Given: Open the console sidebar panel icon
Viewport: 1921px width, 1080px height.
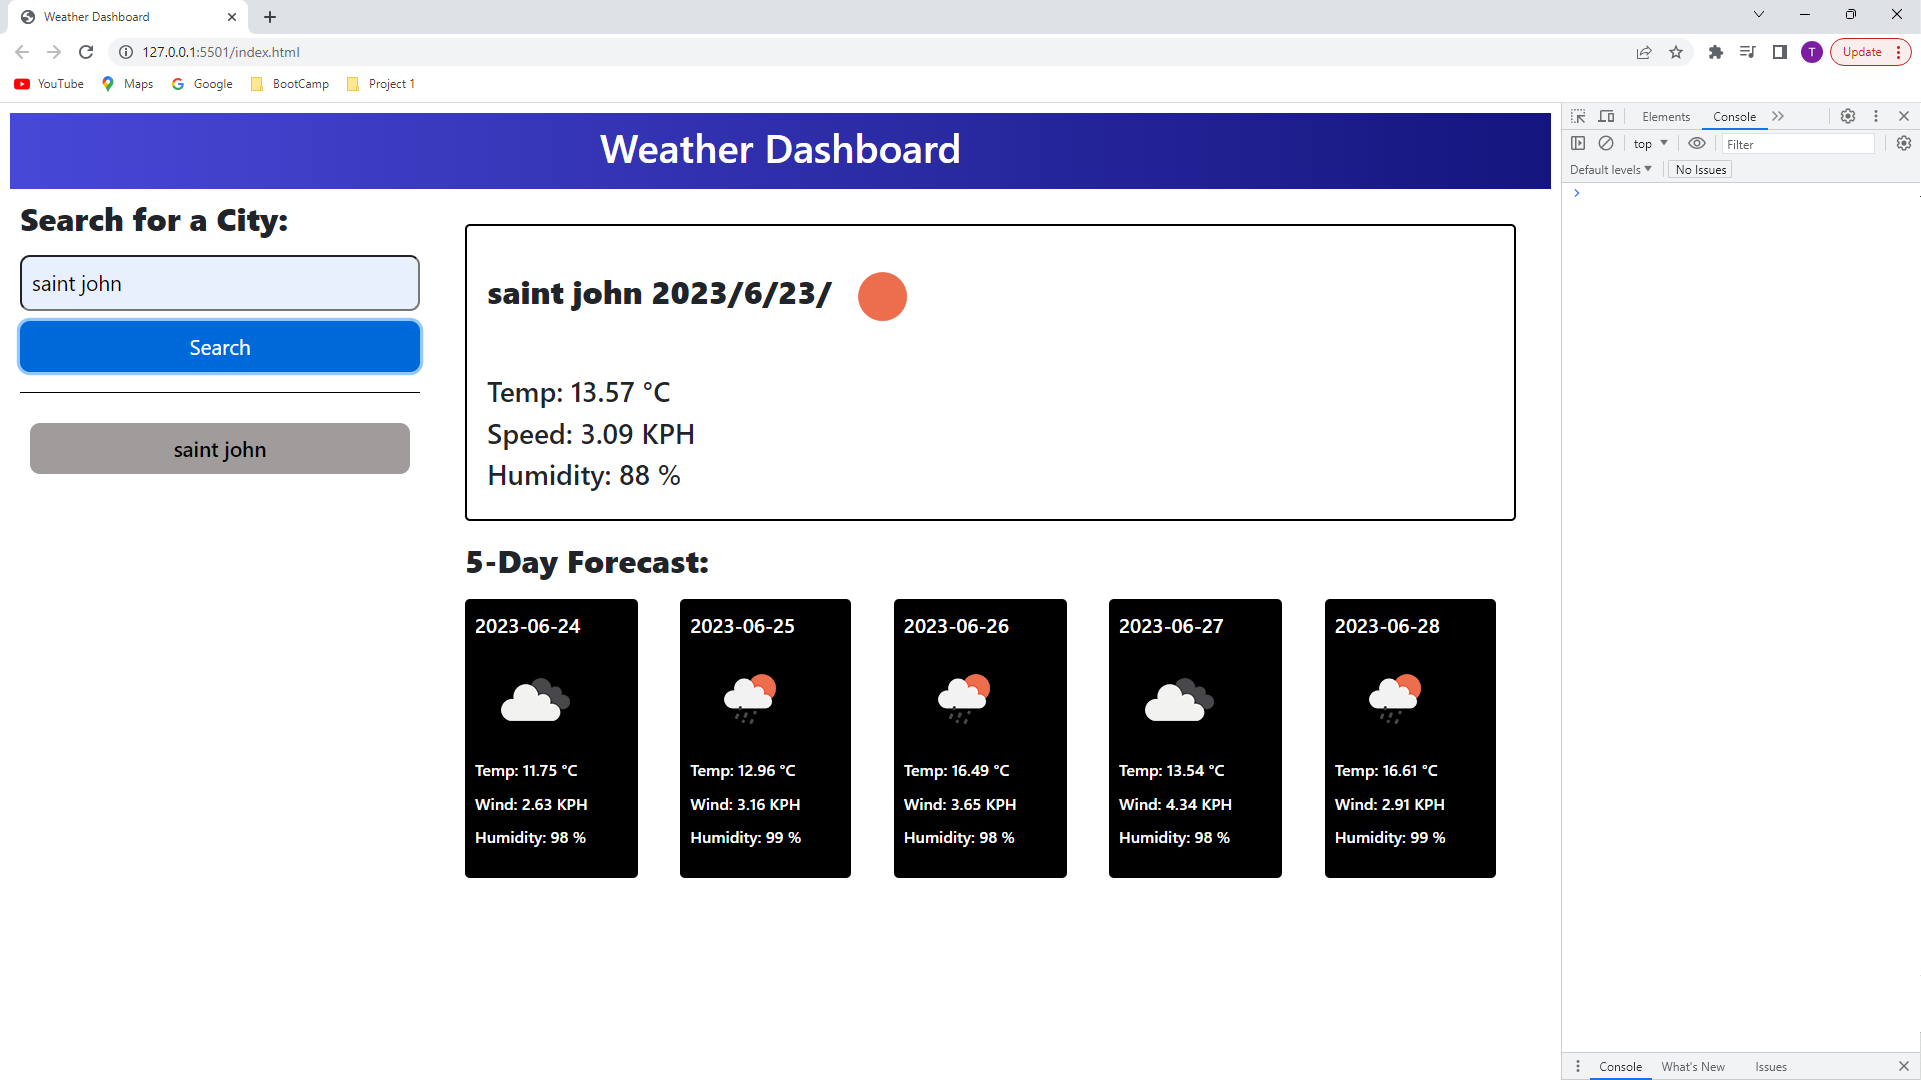Looking at the screenshot, I should pyautogui.click(x=1580, y=143).
